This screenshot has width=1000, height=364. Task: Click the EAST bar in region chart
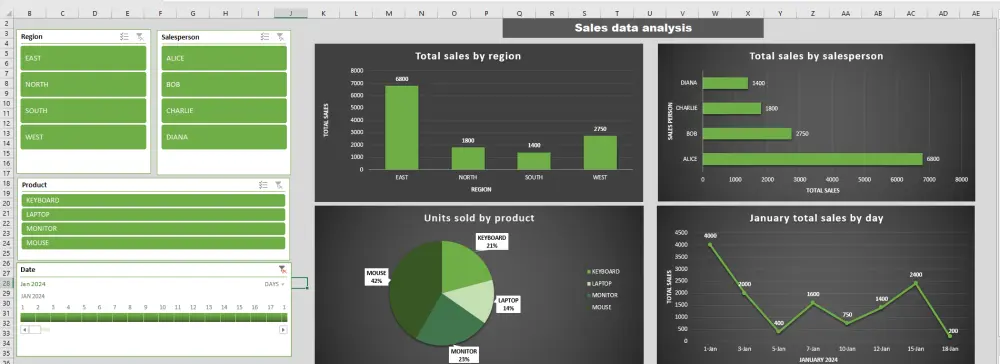[x=402, y=127]
